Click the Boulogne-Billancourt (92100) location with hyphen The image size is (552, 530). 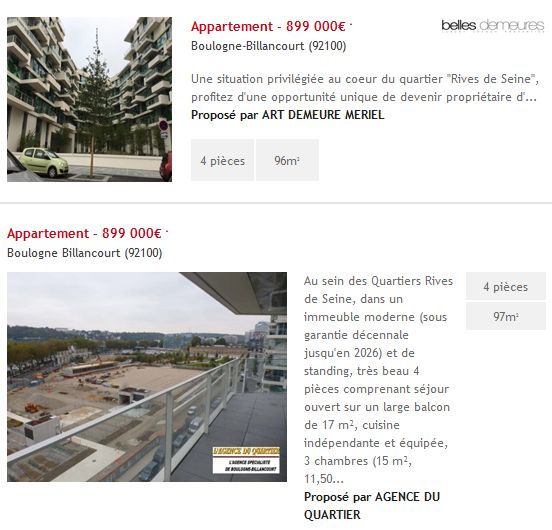269,46
